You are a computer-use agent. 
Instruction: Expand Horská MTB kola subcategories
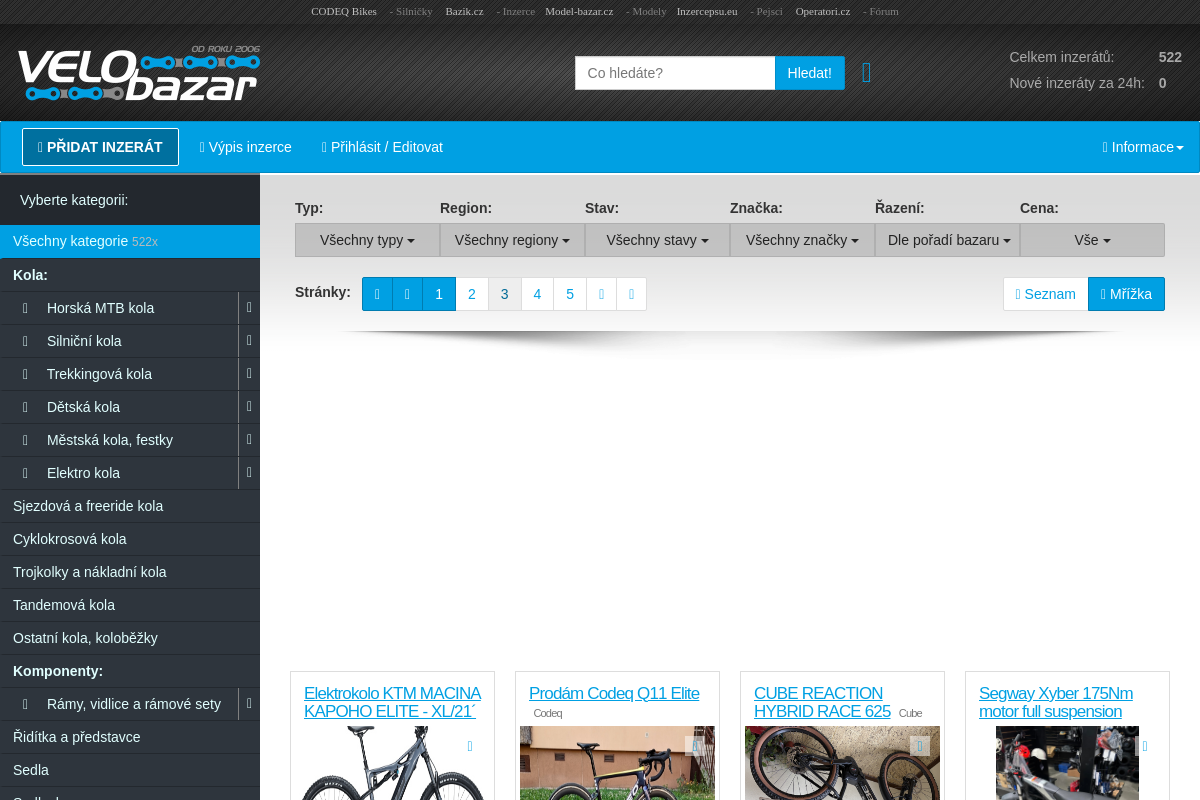click(x=249, y=308)
